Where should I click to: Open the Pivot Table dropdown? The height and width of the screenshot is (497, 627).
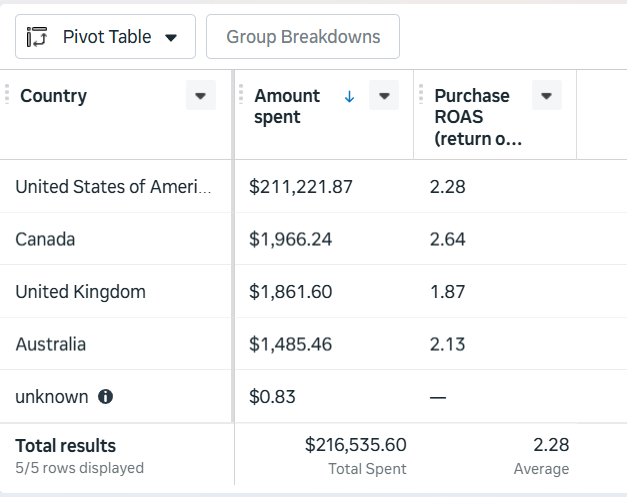tap(105, 37)
